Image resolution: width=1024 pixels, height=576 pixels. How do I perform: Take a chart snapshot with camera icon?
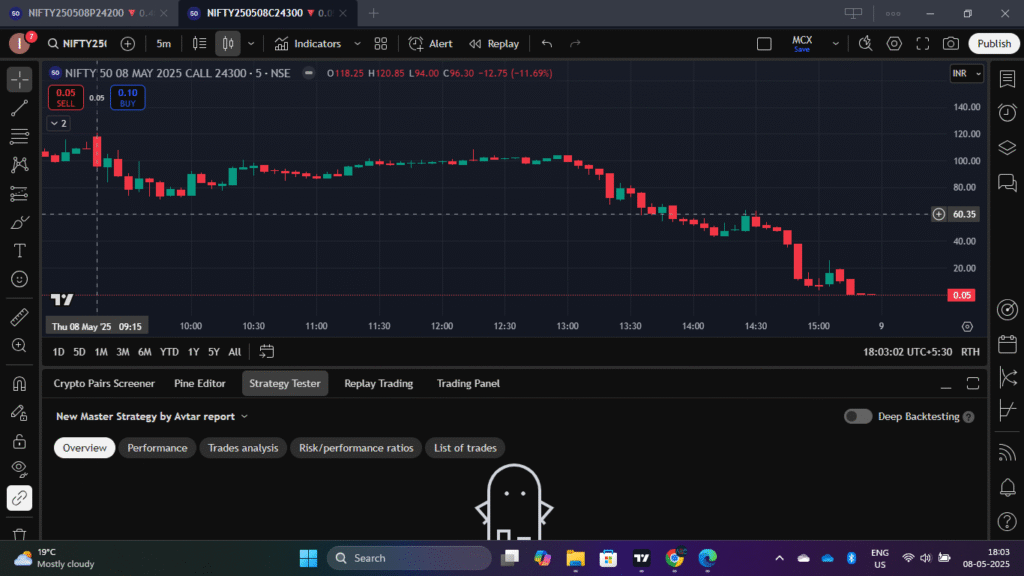click(x=951, y=44)
